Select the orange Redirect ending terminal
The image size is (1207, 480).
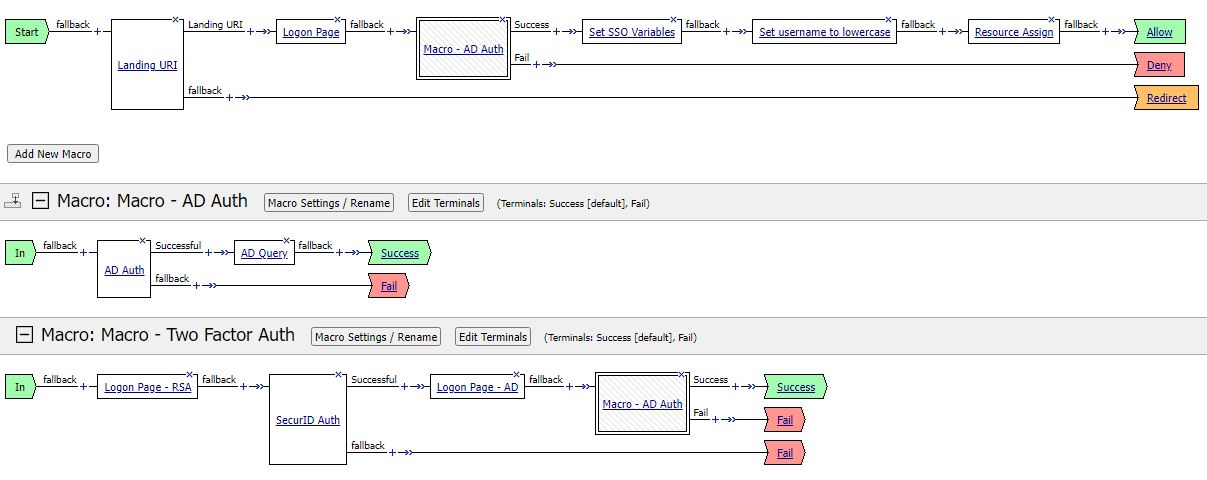click(1165, 98)
